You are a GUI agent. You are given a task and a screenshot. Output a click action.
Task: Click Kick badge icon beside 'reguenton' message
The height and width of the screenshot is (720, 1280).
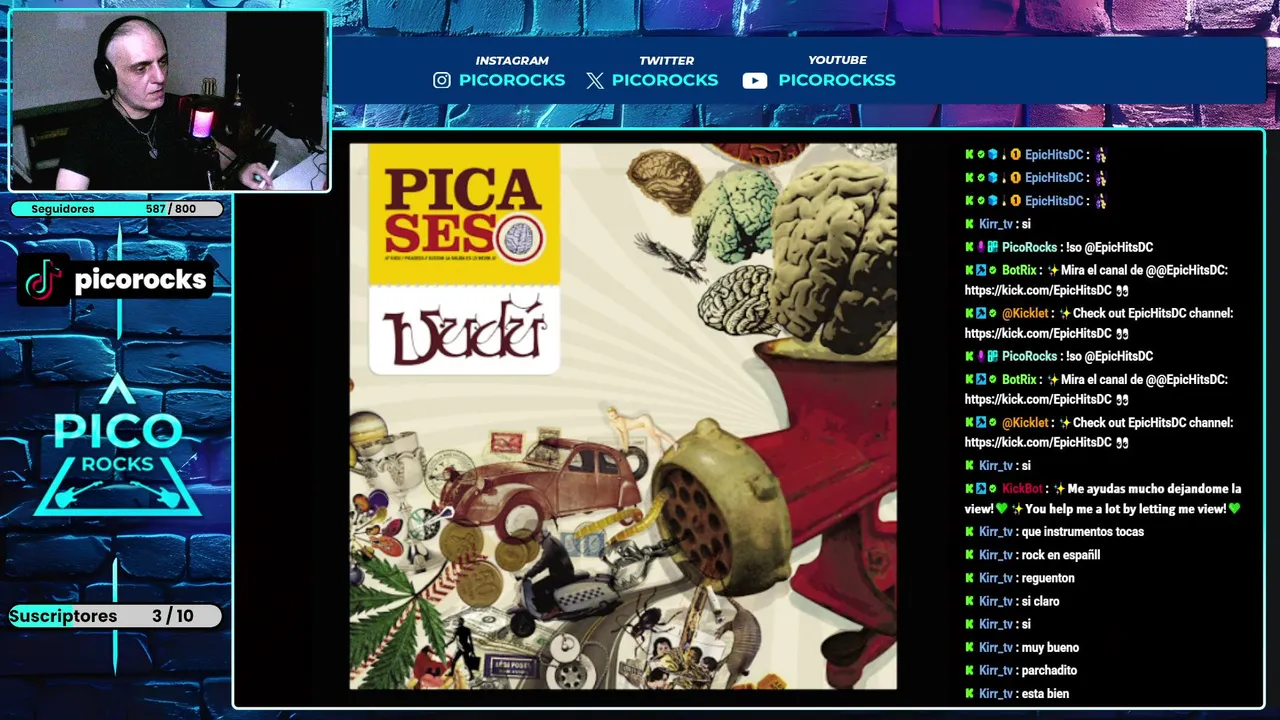(x=969, y=578)
